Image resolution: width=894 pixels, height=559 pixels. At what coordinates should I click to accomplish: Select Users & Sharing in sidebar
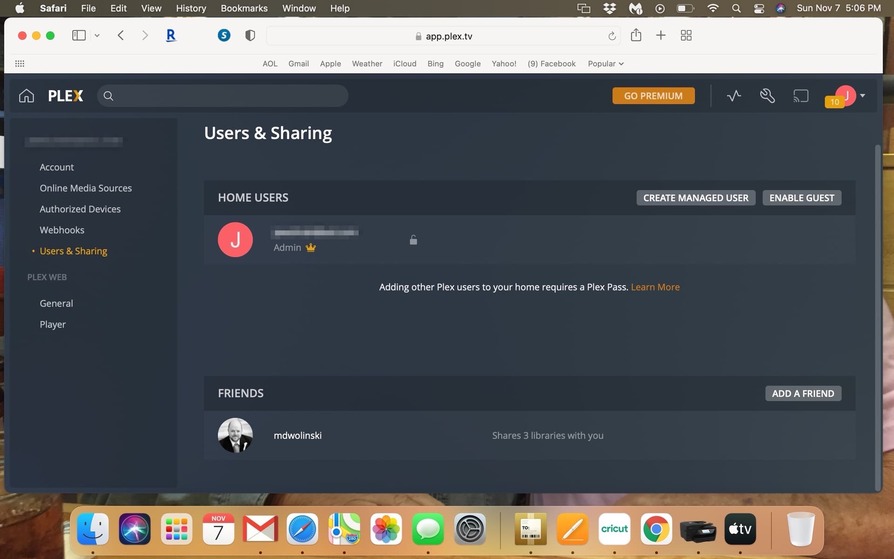[x=74, y=251]
